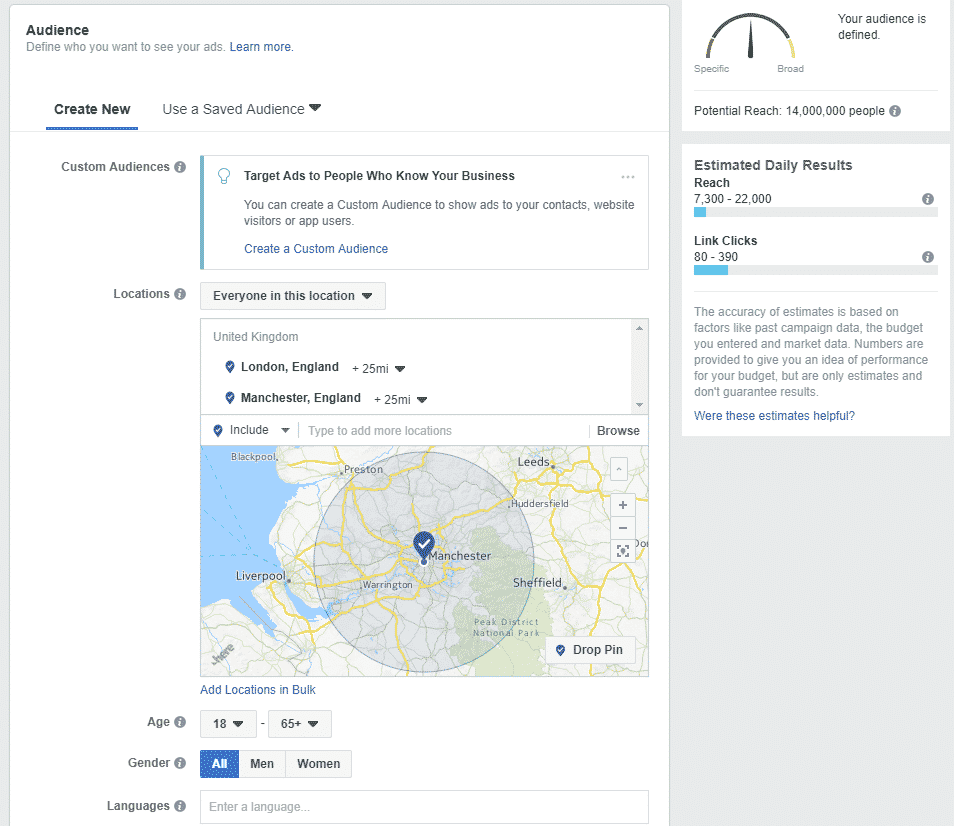Open the three-dots menu in Custom Audience tip

[x=627, y=177]
